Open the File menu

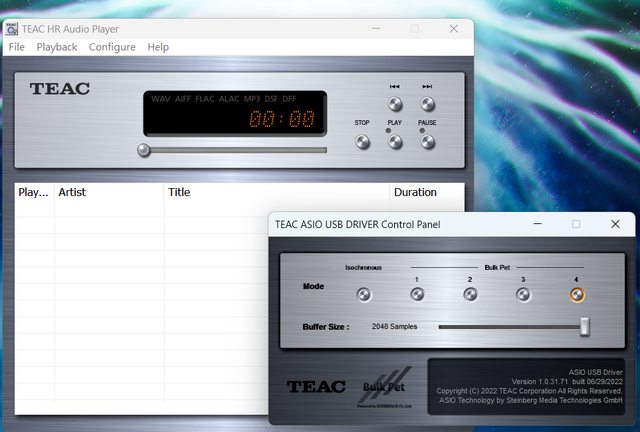click(17, 47)
